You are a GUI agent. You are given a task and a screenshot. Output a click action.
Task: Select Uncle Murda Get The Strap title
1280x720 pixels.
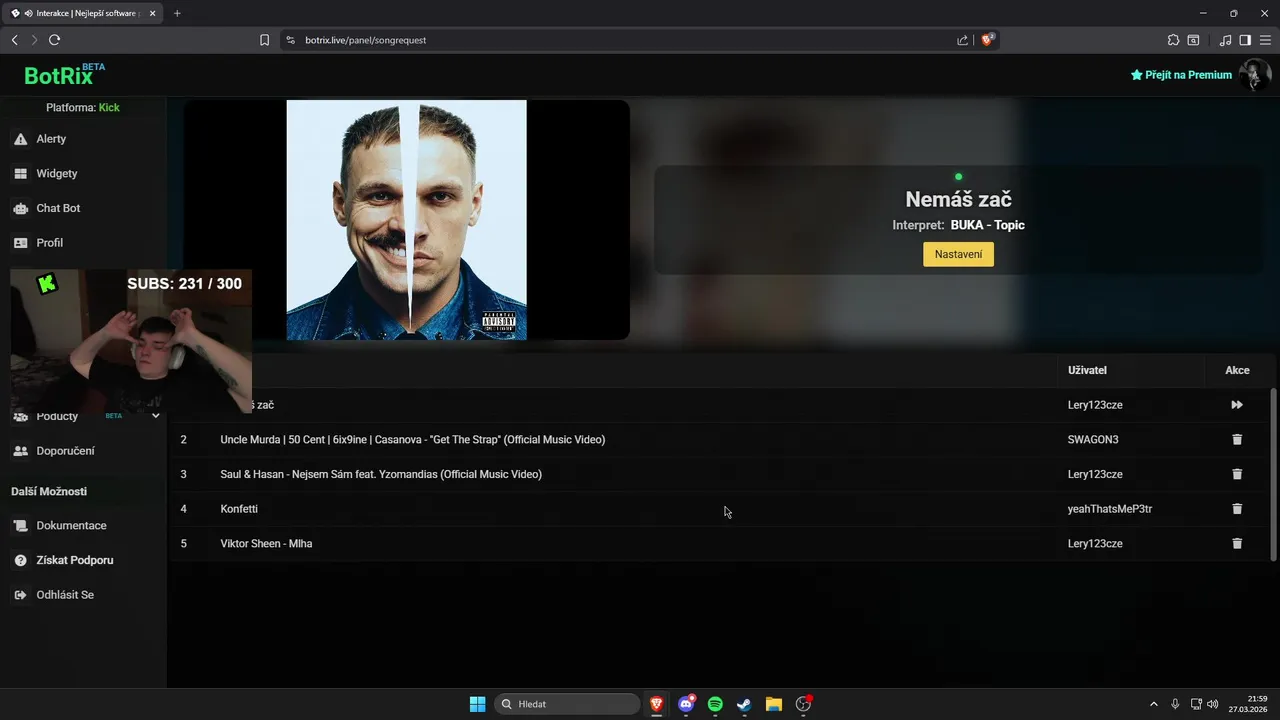(x=412, y=440)
